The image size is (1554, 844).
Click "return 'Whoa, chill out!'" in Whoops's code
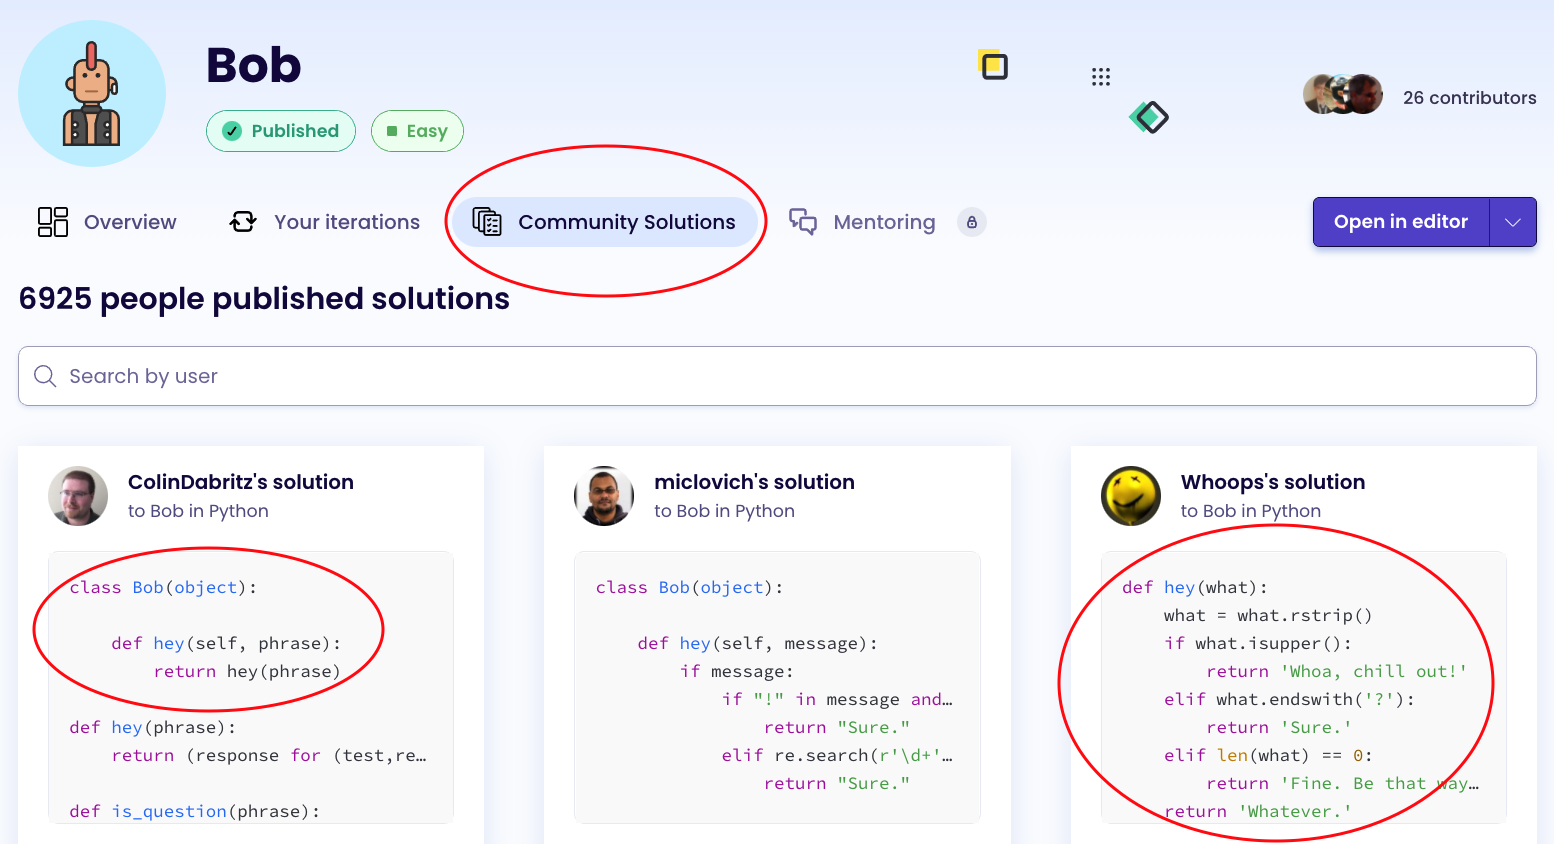click(1337, 671)
